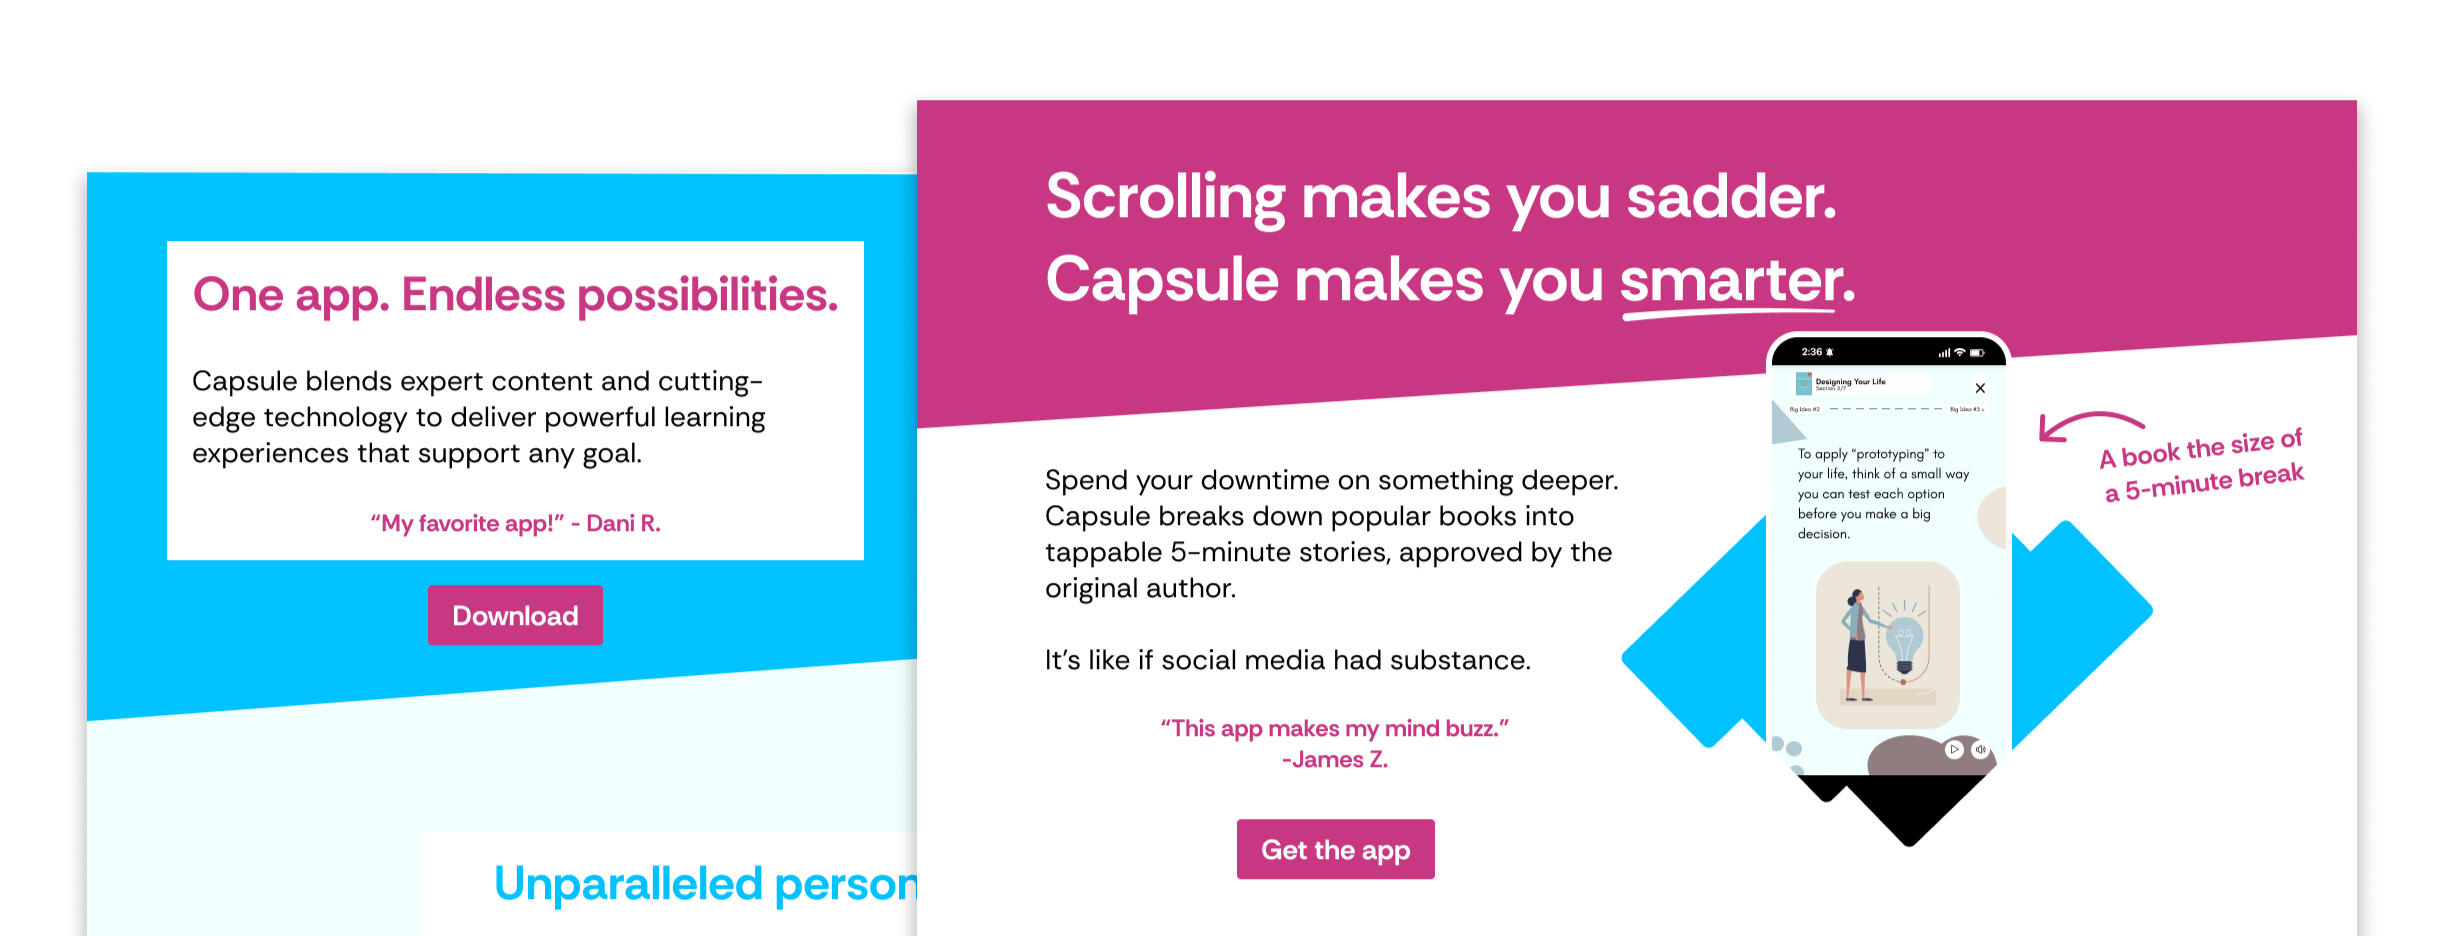Viewport: 2438px width, 936px height.
Task: Click the One app. Endless possibilities heading
Action: (515, 295)
